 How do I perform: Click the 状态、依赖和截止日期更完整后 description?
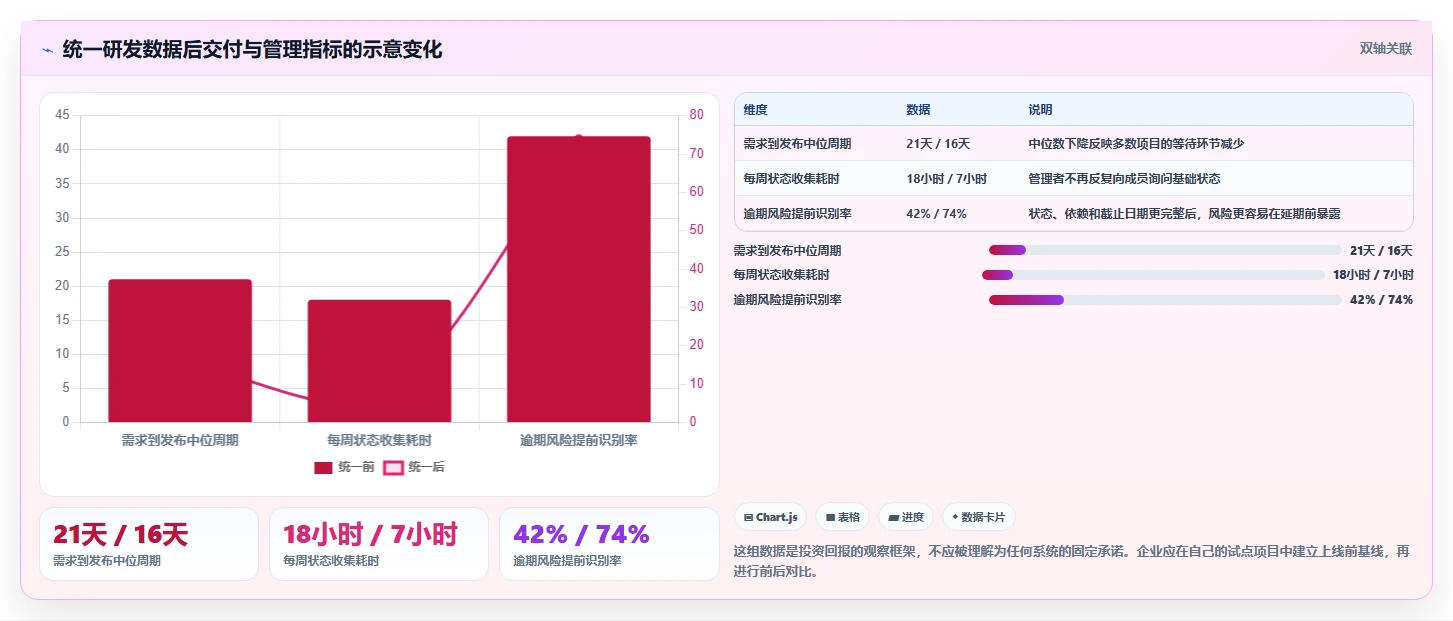pos(1184,213)
